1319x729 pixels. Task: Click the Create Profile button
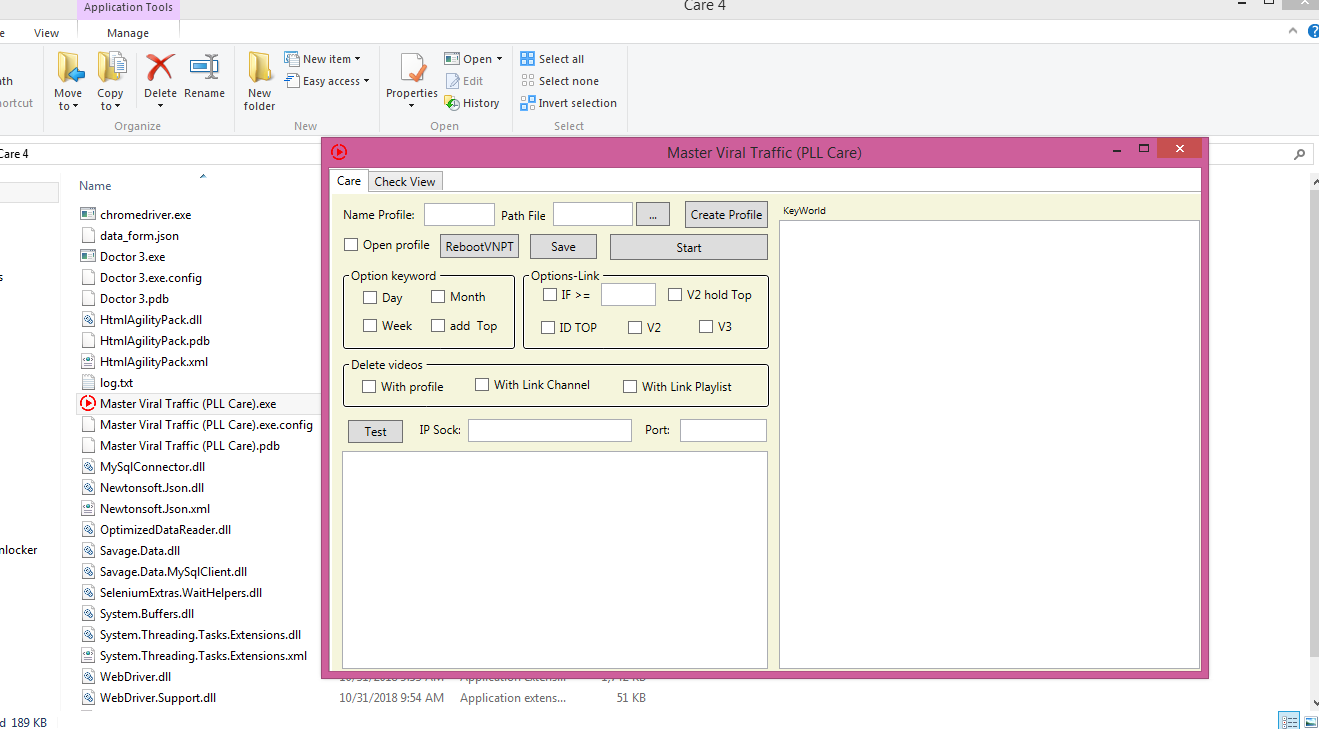[726, 214]
